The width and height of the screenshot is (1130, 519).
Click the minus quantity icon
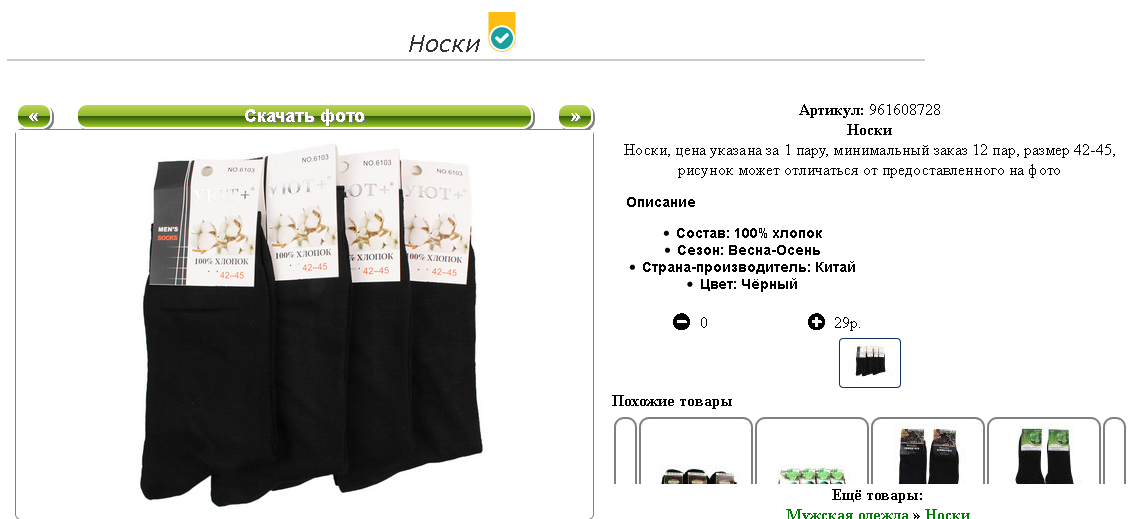(x=681, y=321)
